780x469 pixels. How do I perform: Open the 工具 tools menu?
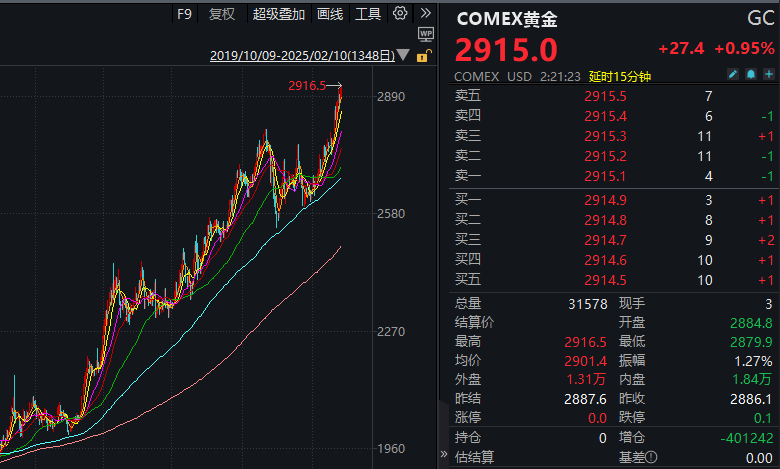click(x=368, y=14)
